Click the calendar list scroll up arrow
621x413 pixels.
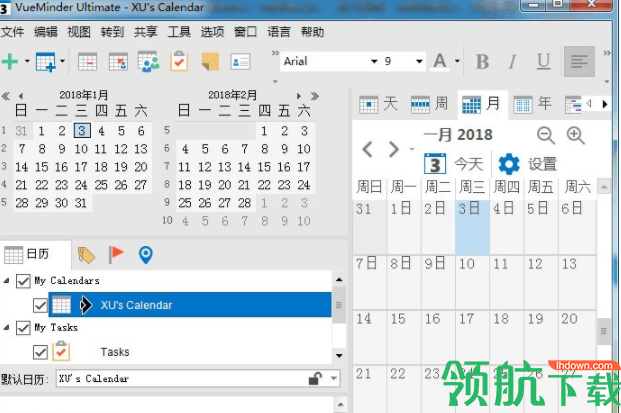339,279
